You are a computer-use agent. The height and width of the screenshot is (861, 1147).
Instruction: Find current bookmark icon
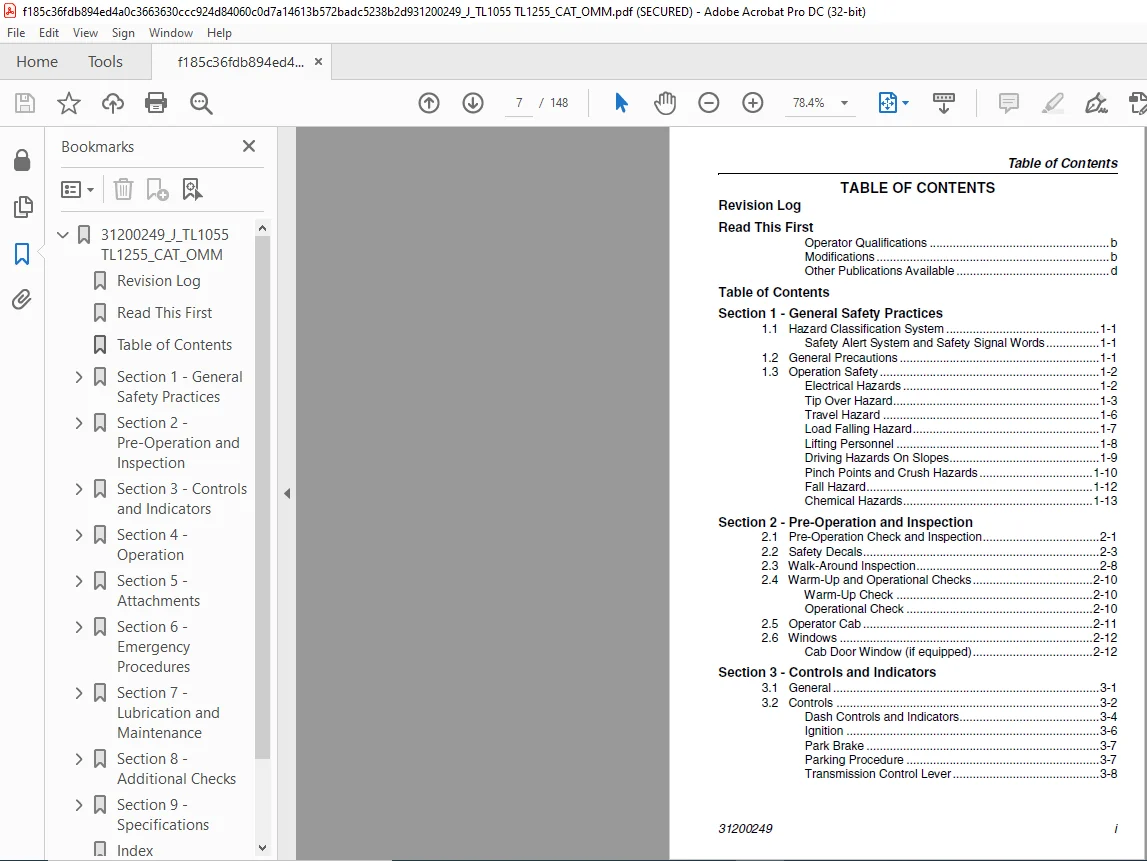click(192, 190)
